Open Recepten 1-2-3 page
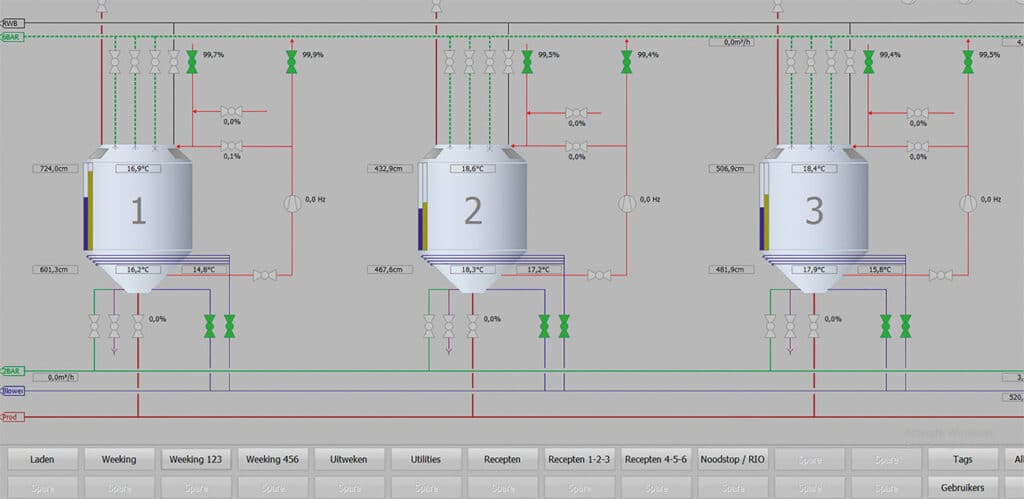Image resolution: width=1024 pixels, height=499 pixels. (579, 459)
